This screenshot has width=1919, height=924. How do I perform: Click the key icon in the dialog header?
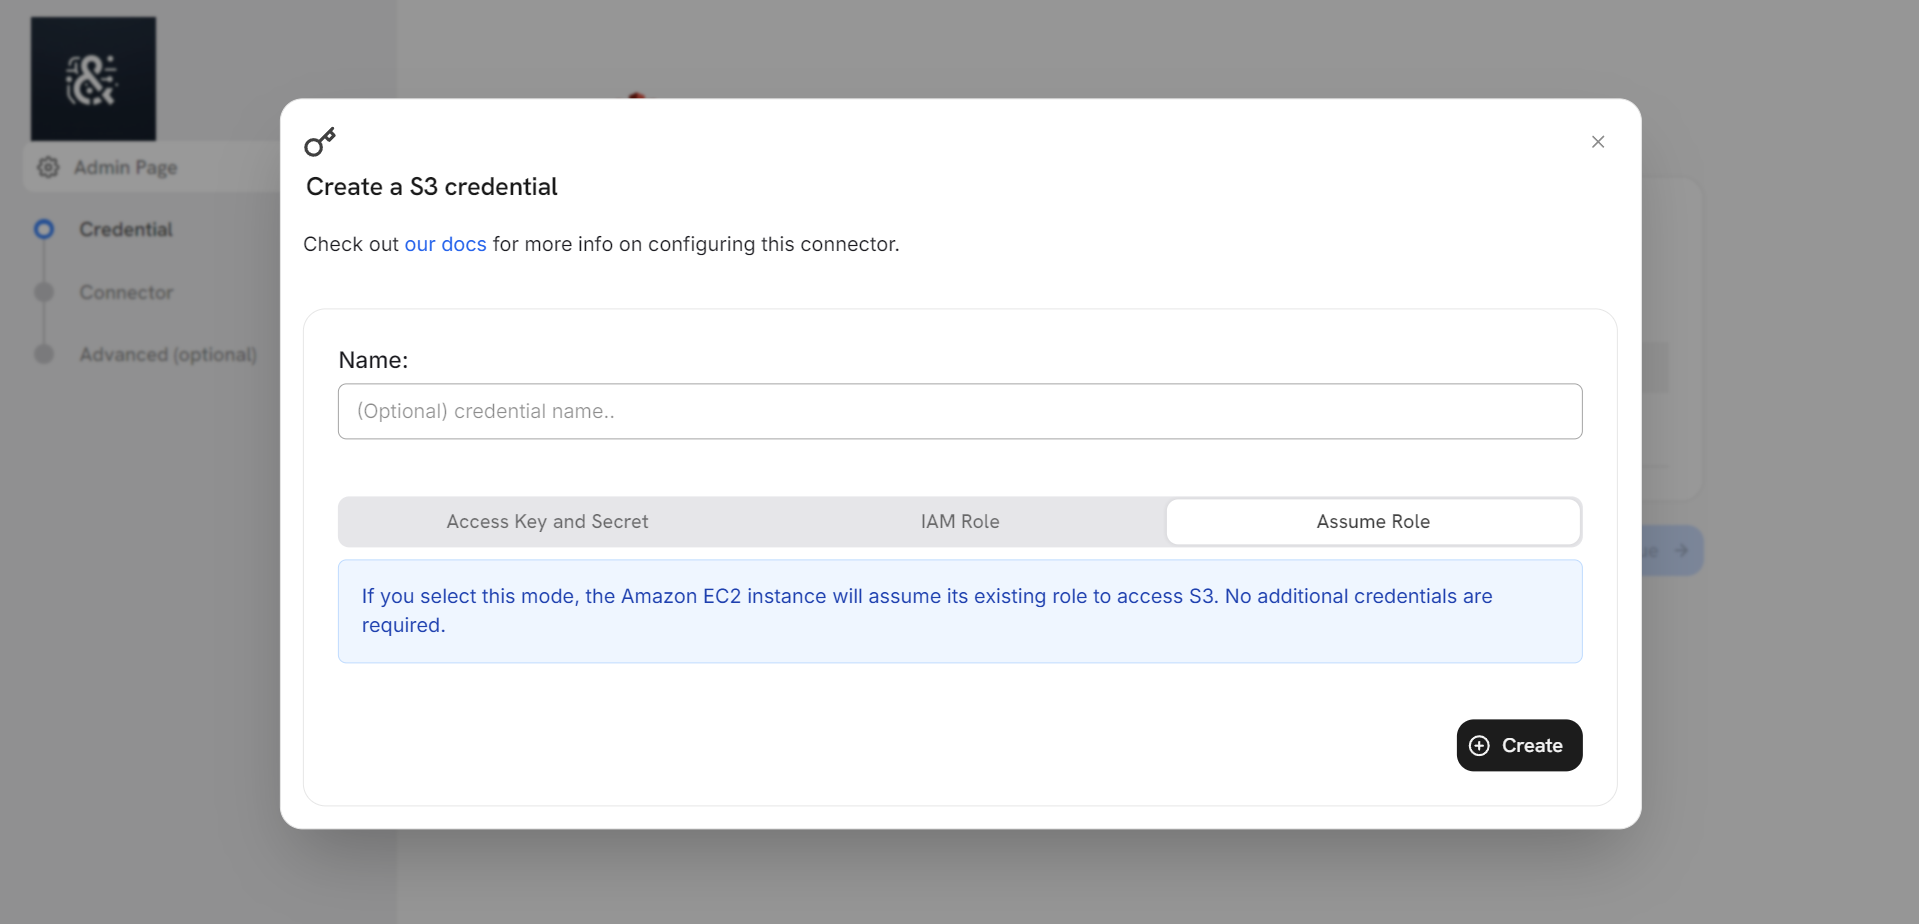click(x=320, y=143)
